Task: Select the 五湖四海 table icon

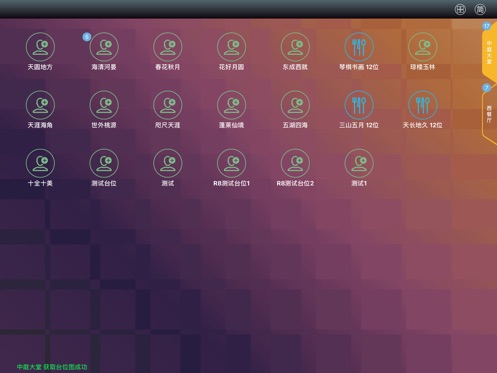Action: (295, 105)
